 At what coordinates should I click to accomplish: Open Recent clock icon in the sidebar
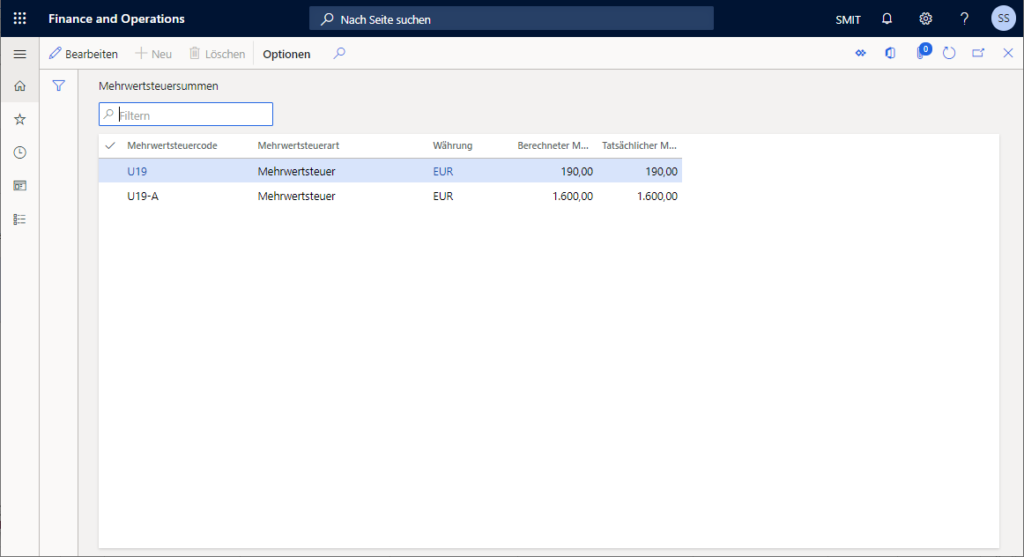[19, 152]
